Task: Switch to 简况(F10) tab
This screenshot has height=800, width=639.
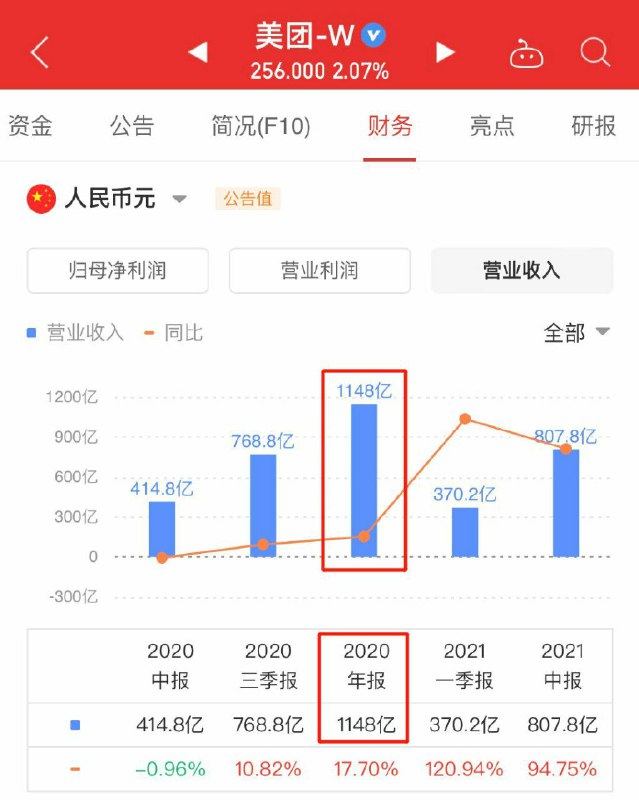Action: coord(261,126)
